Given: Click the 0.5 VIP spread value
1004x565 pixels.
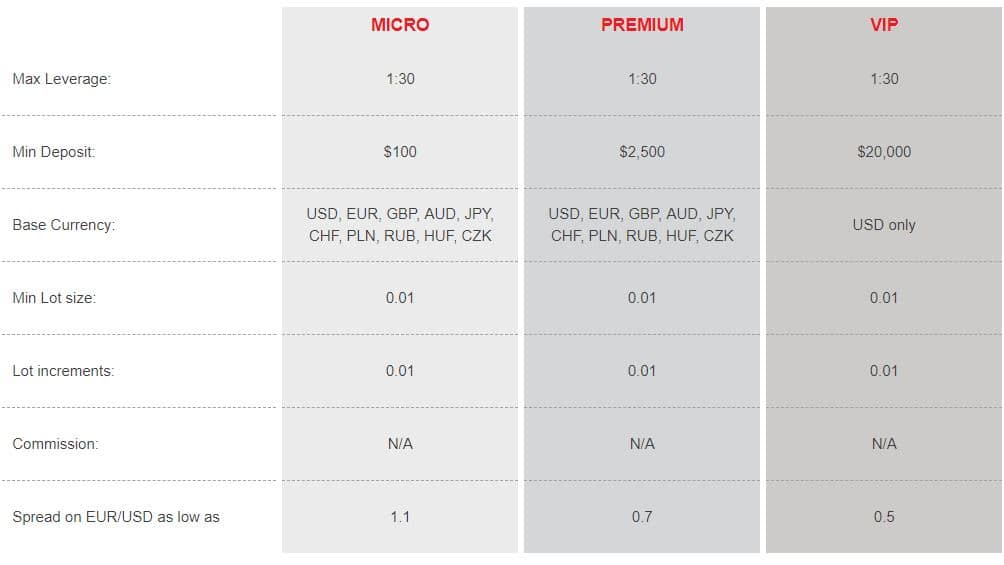Looking at the screenshot, I should (884, 517).
